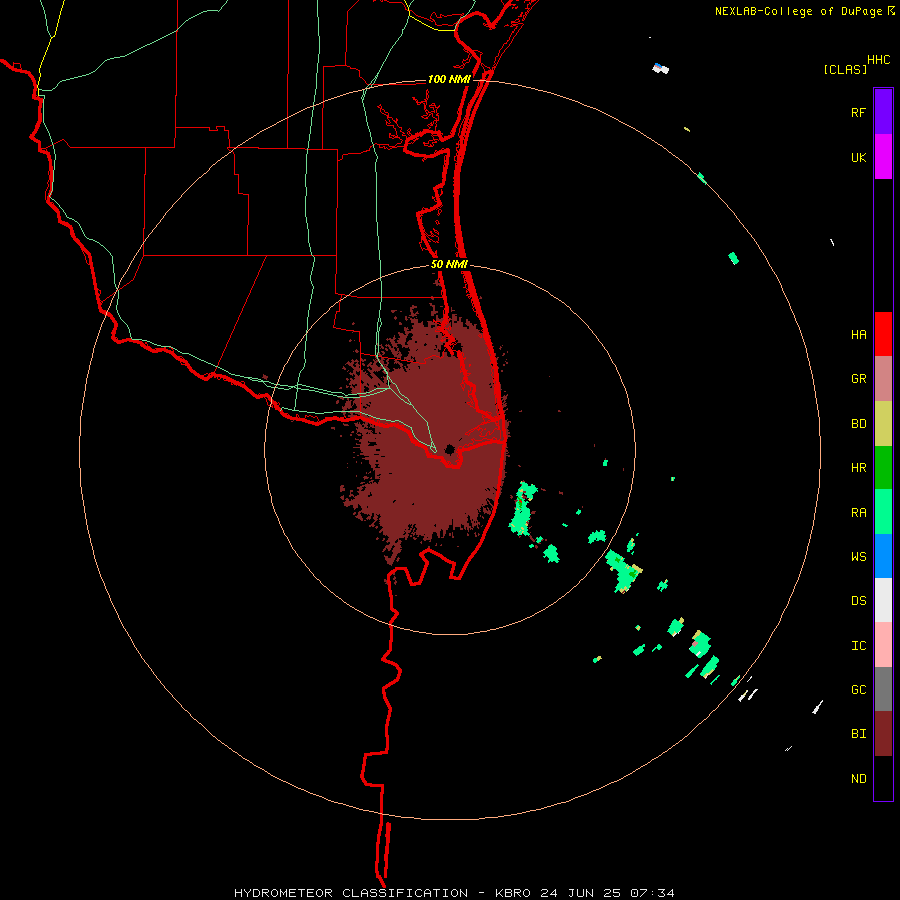Click the radar site black center dot
This screenshot has width=900, height=900.
450,449
